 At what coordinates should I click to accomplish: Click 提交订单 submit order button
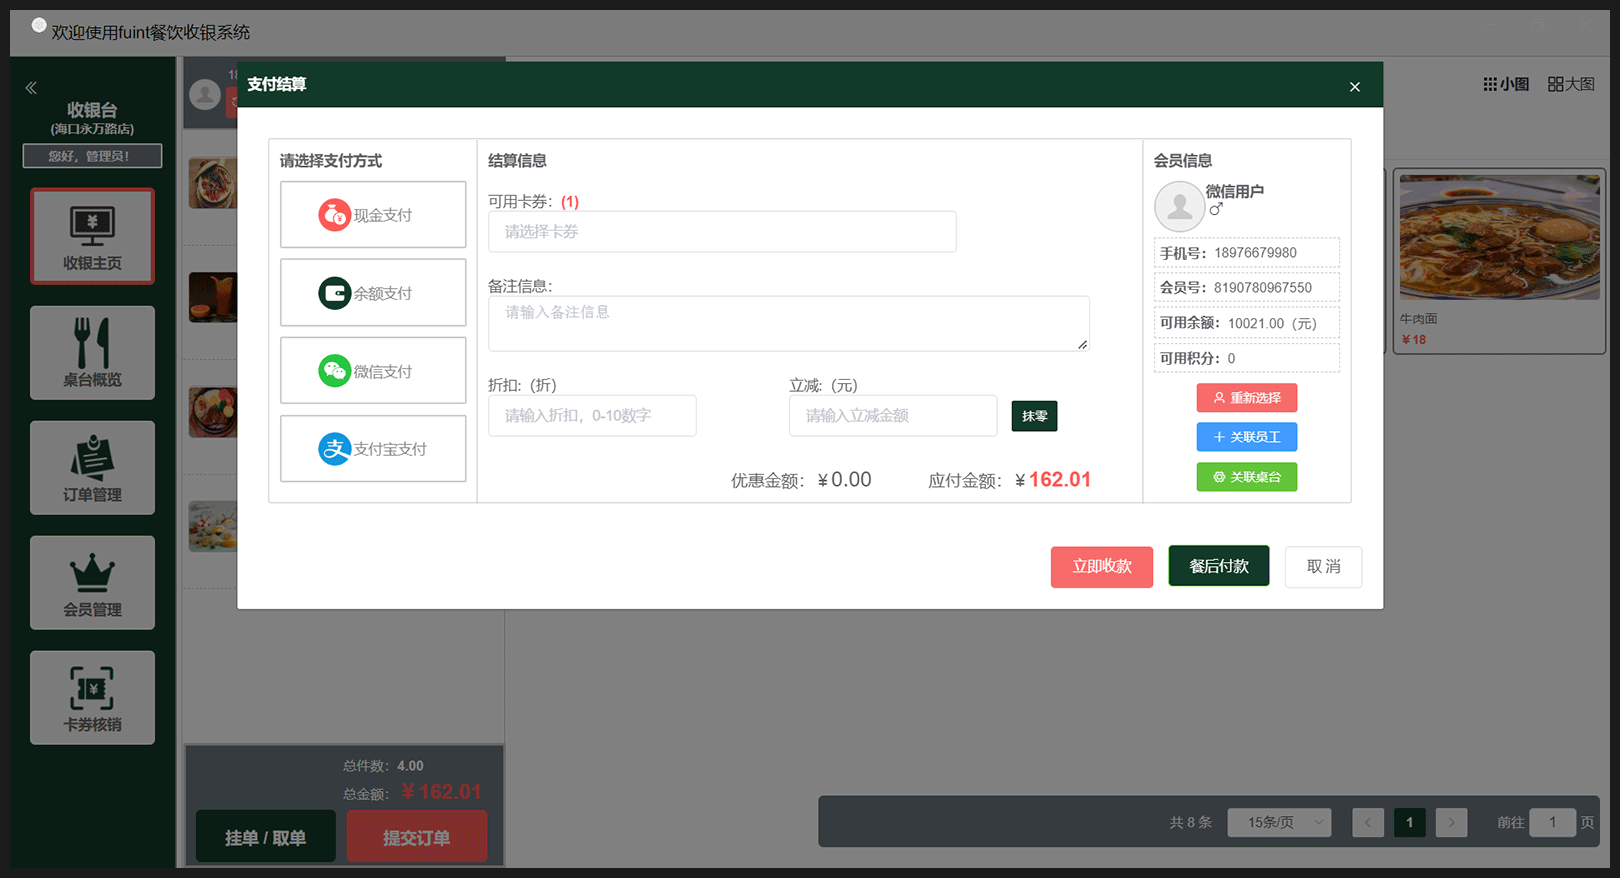(x=417, y=837)
